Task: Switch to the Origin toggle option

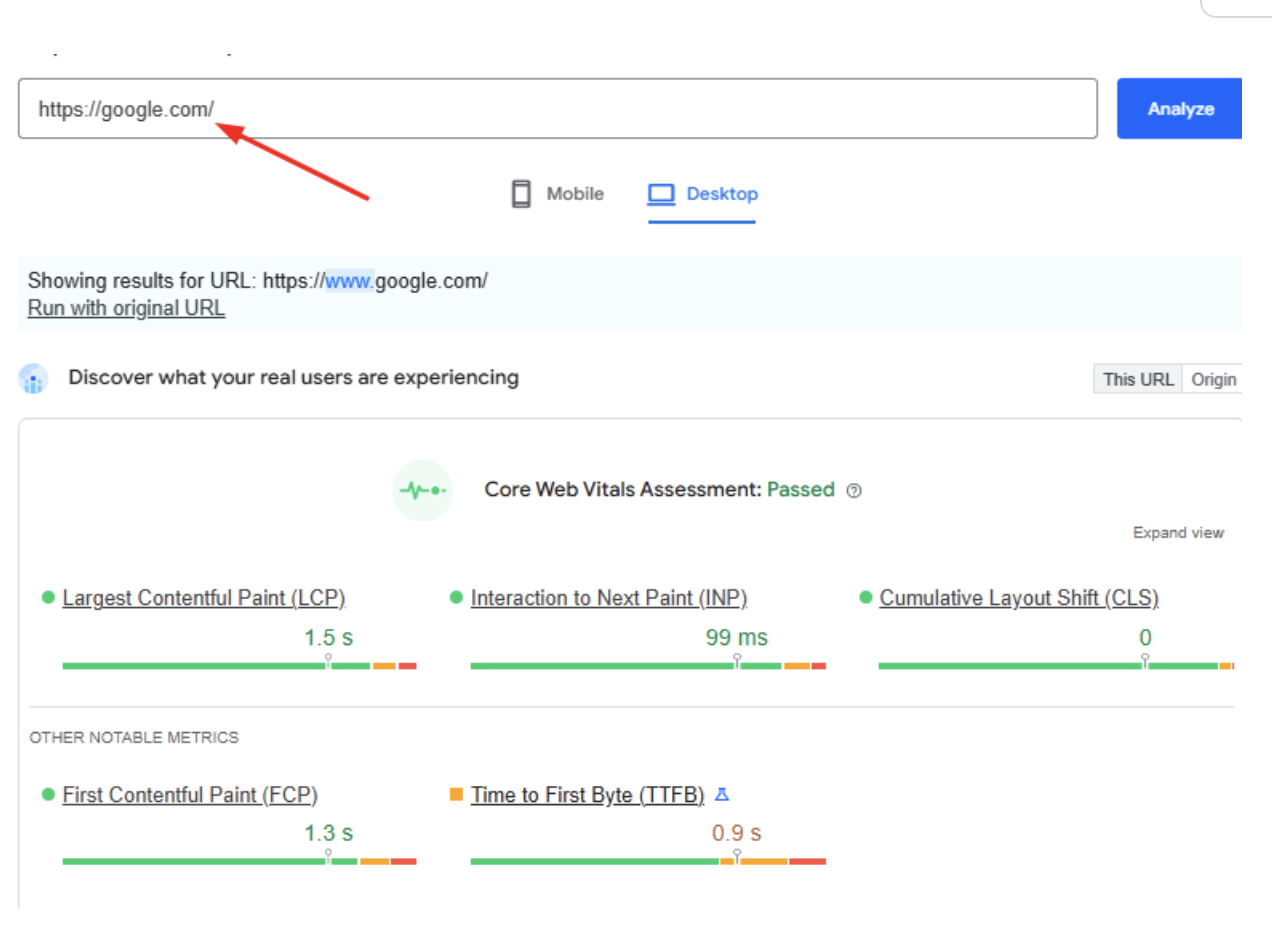Action: [x=1213, y=380]
